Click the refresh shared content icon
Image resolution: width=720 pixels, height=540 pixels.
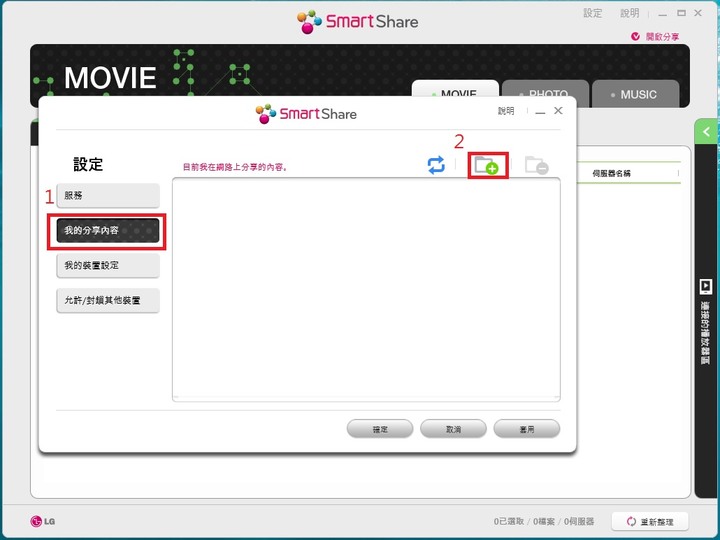click(436, 165)
